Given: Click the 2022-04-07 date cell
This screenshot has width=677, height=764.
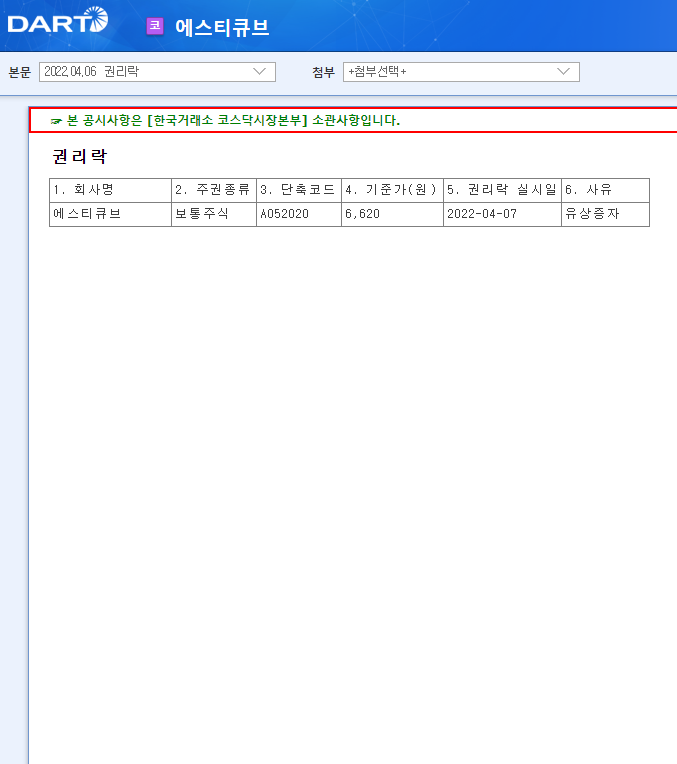Looking at the screenshot, I should pyautogui.click(x=503, y=214).
